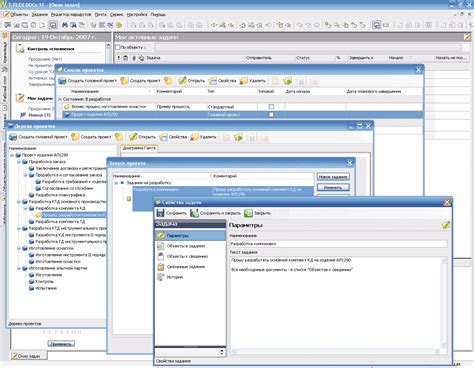Collapse Задание на разработку in Запуск проекта
This screenshot has width=474, height=368.
tap(116, 183)
